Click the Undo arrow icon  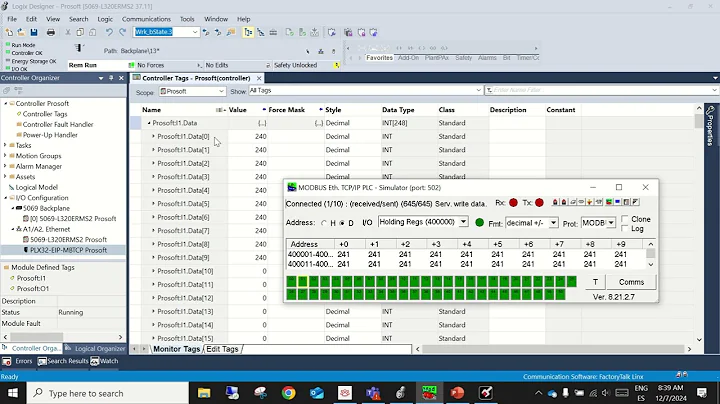click(109, 32)
